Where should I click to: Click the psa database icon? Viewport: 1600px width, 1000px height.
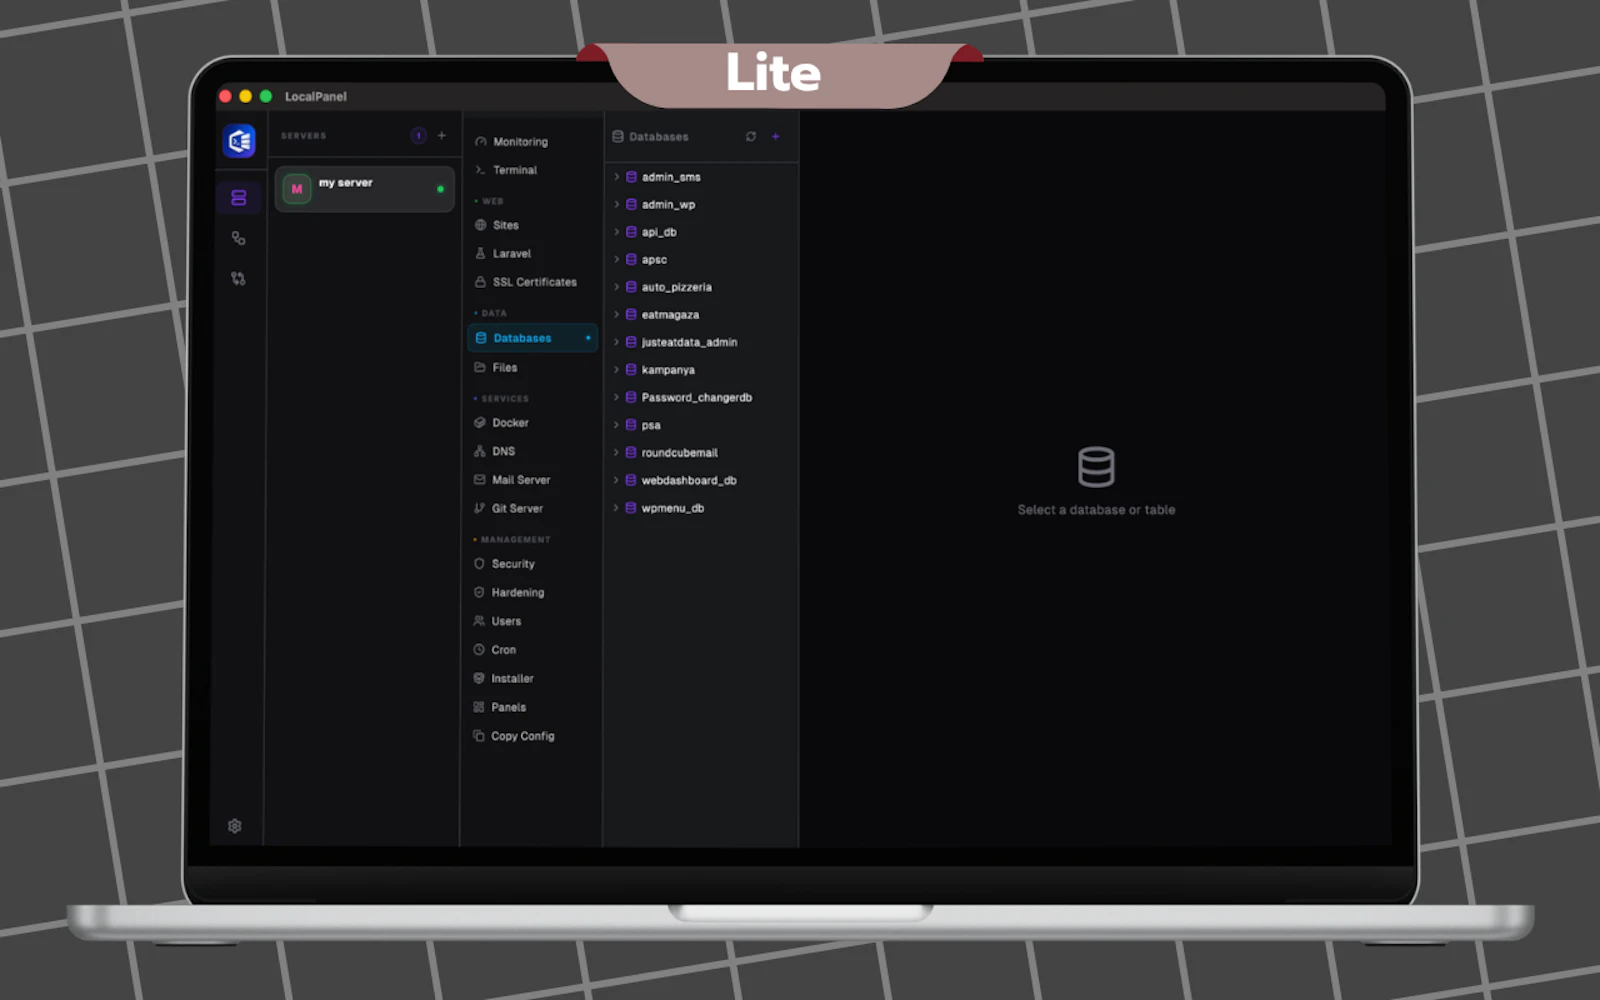[631, 425]
